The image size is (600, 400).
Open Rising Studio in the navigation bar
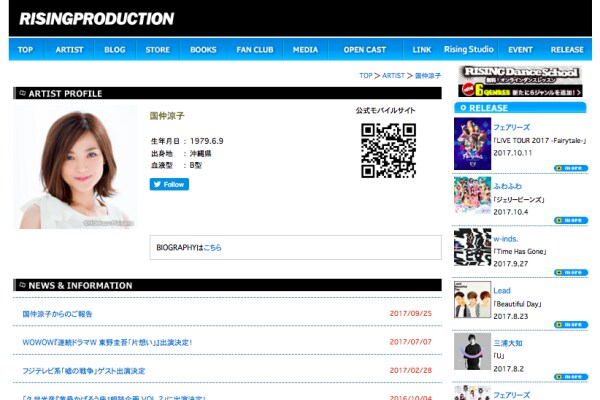[x=469, y=49]
